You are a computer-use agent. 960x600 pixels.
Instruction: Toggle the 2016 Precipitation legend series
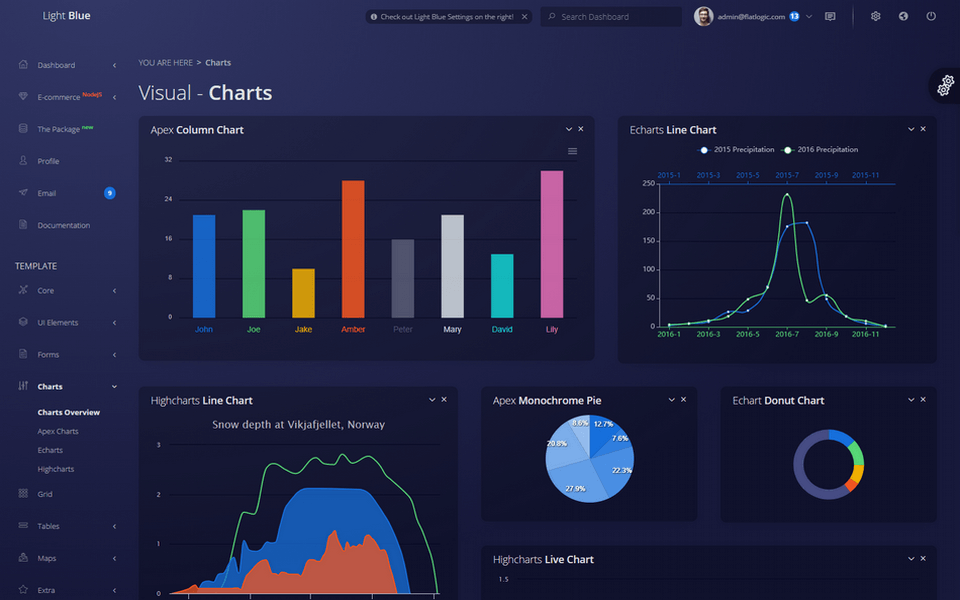(820, 150)
